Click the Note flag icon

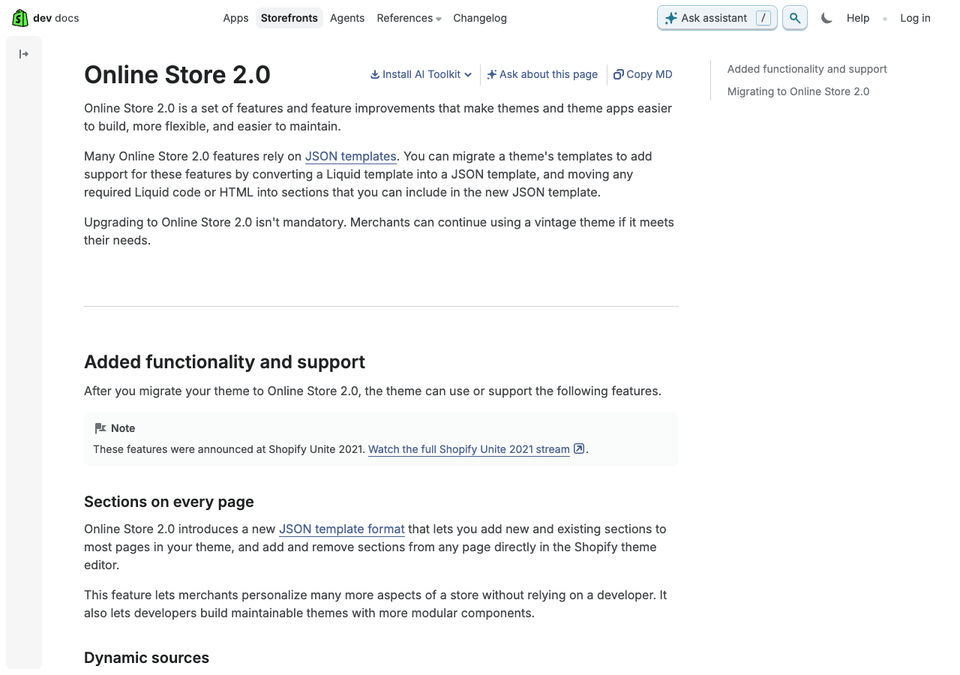click(x=100, y=428)
